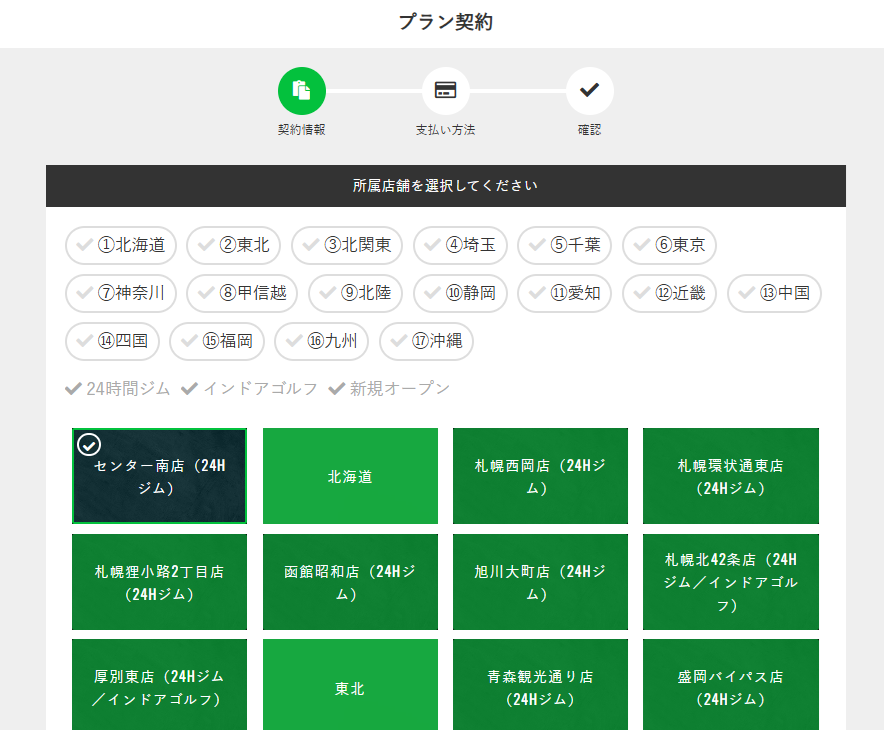Click the プラン契約 page title
This screenshot has width=894, height=730.
coord(446,22)
